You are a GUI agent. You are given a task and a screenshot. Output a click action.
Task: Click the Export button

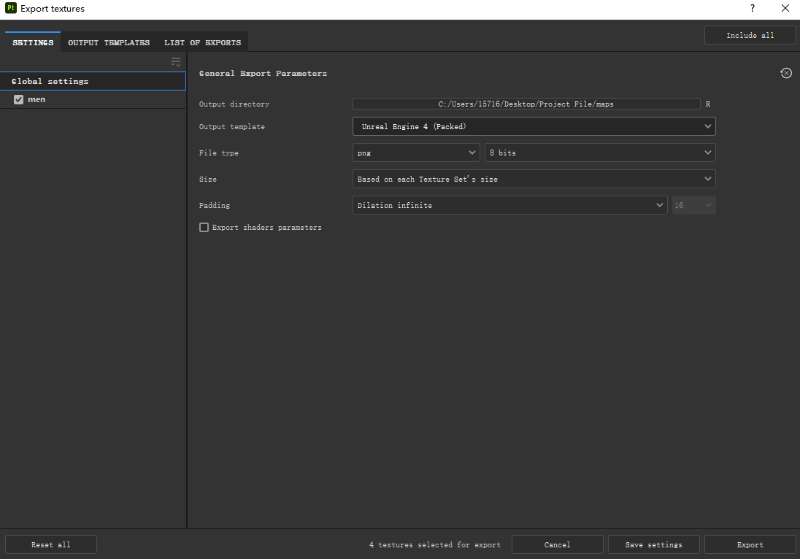tap(750, 545)
